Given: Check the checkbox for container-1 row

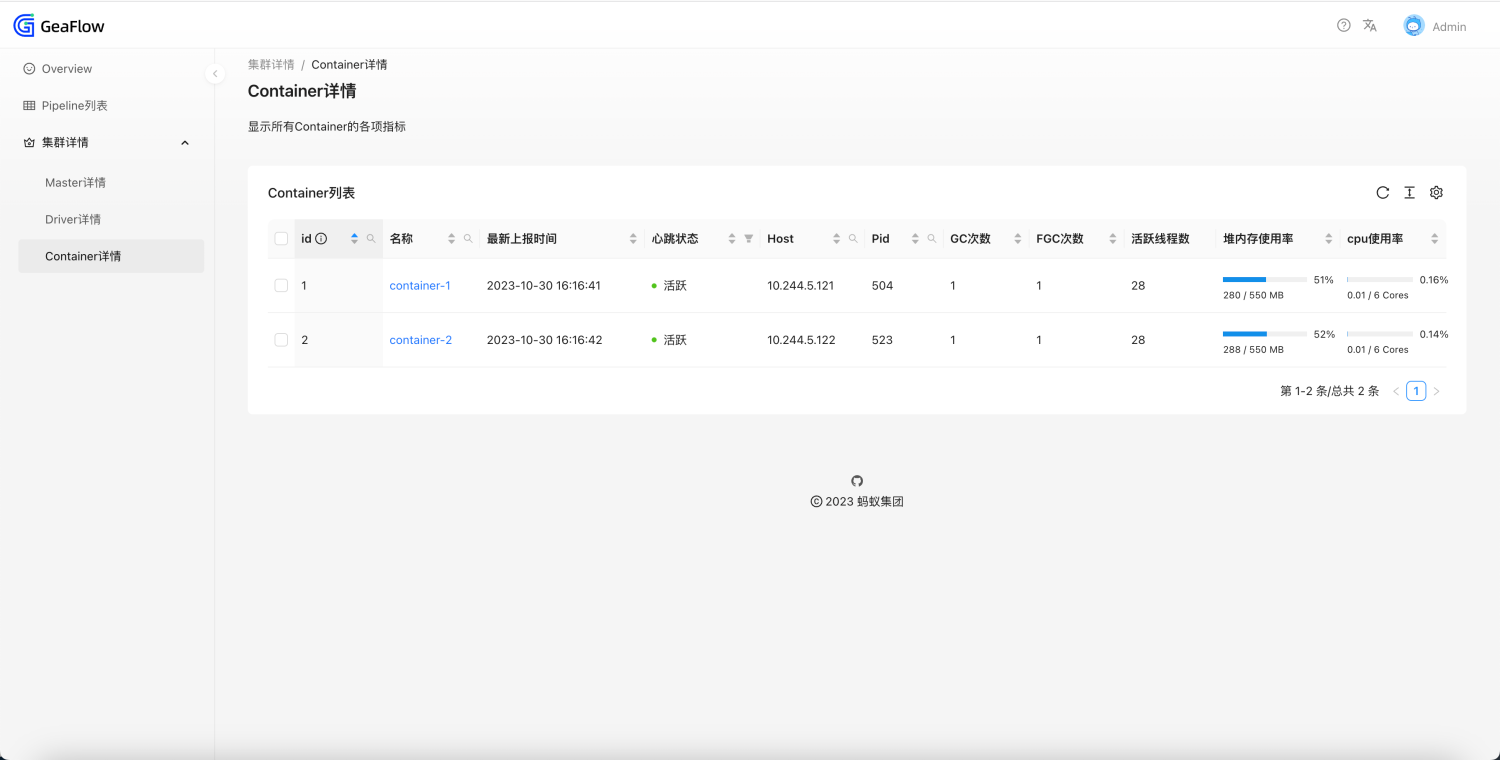Looking at the screenshot, I should (x=281, y=286).
